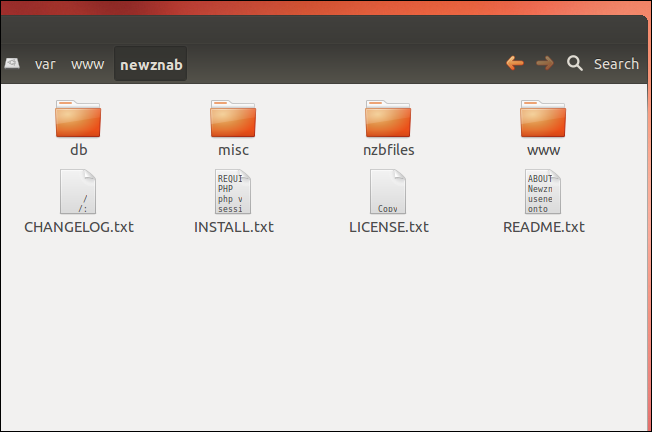Open the Search text button
This screenshot has height=432, width=652.
(x=616, y=64)
